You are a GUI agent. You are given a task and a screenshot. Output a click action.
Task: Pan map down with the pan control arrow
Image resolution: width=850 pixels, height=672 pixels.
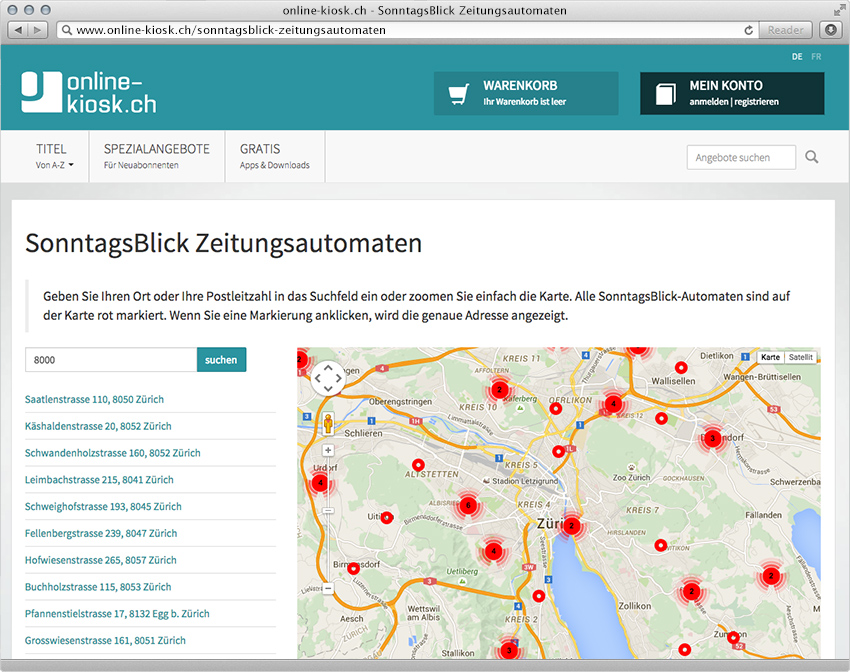(x=328, y=388)
